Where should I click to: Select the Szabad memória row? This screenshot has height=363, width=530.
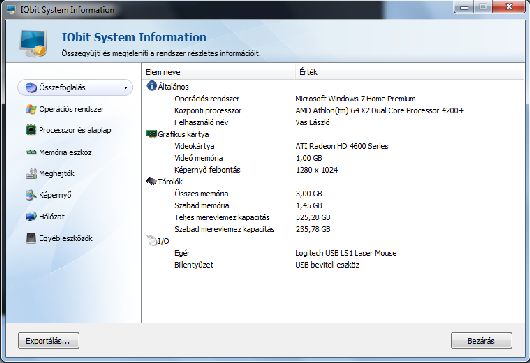333,205
